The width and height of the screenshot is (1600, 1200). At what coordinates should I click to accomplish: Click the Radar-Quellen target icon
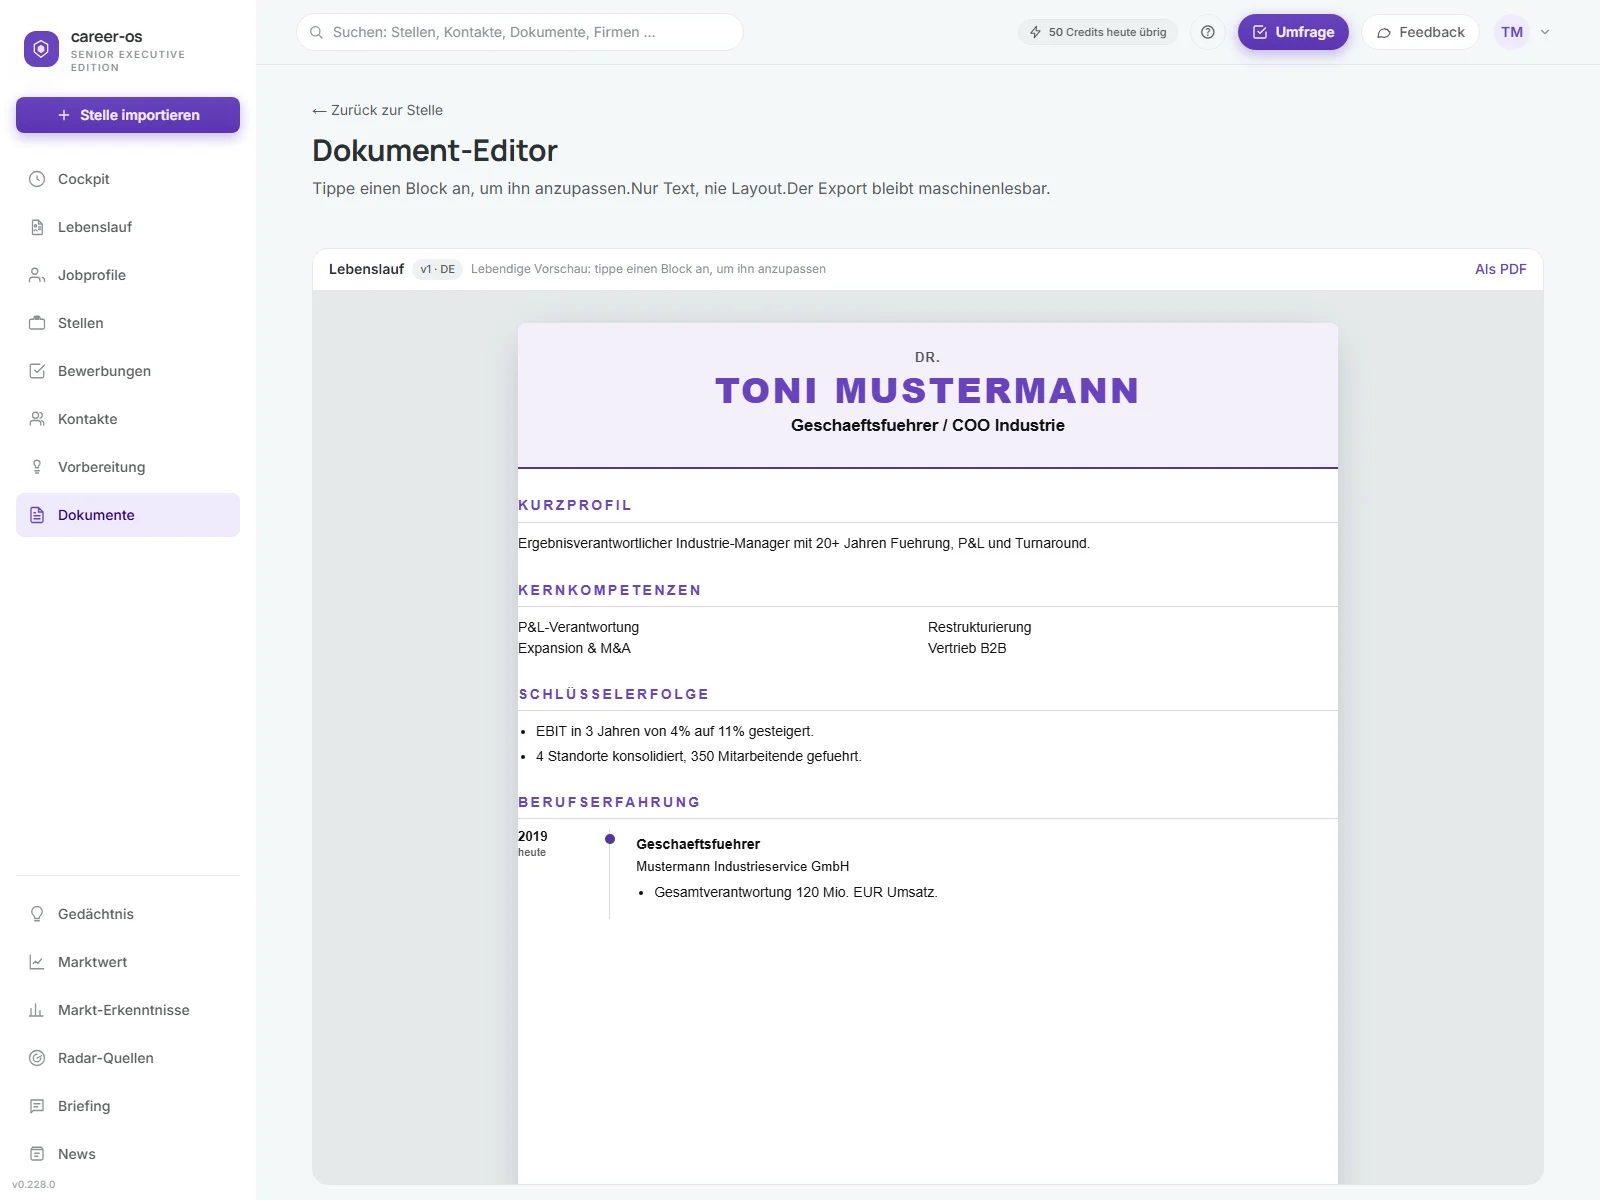click(x=37, y=1058)
